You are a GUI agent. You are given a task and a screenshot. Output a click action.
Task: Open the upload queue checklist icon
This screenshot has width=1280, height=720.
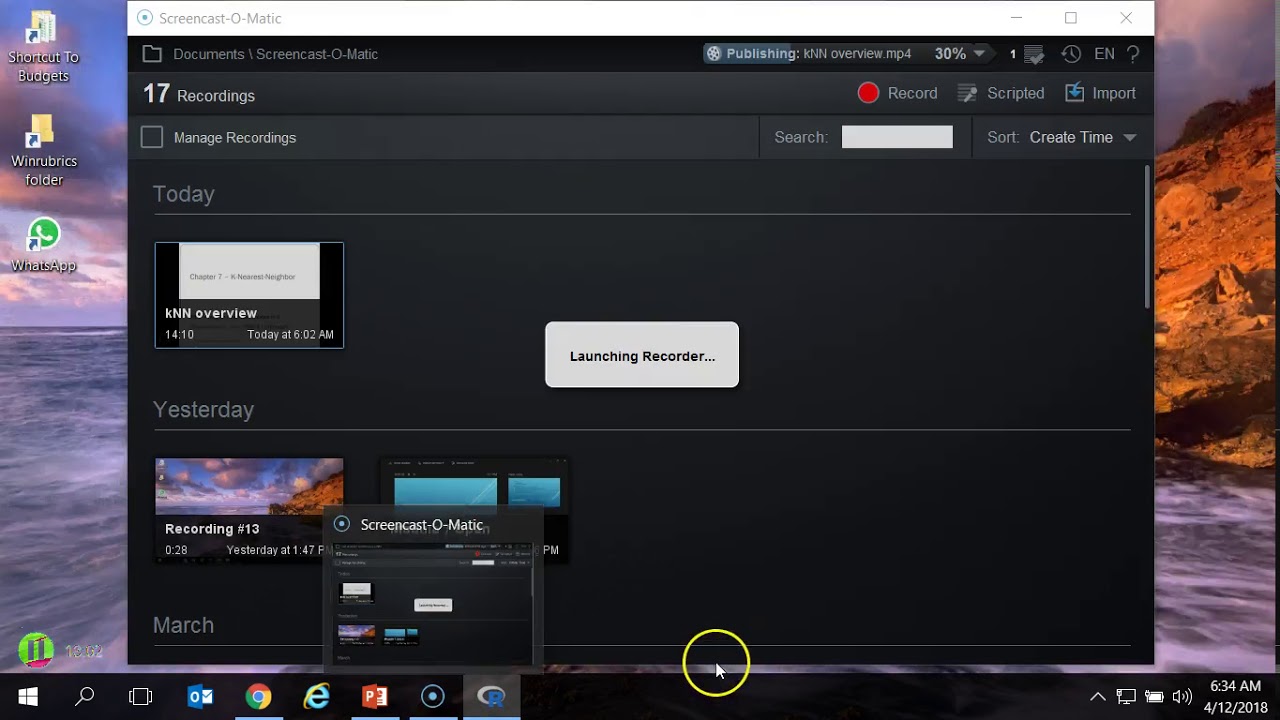click(1034, 54)
